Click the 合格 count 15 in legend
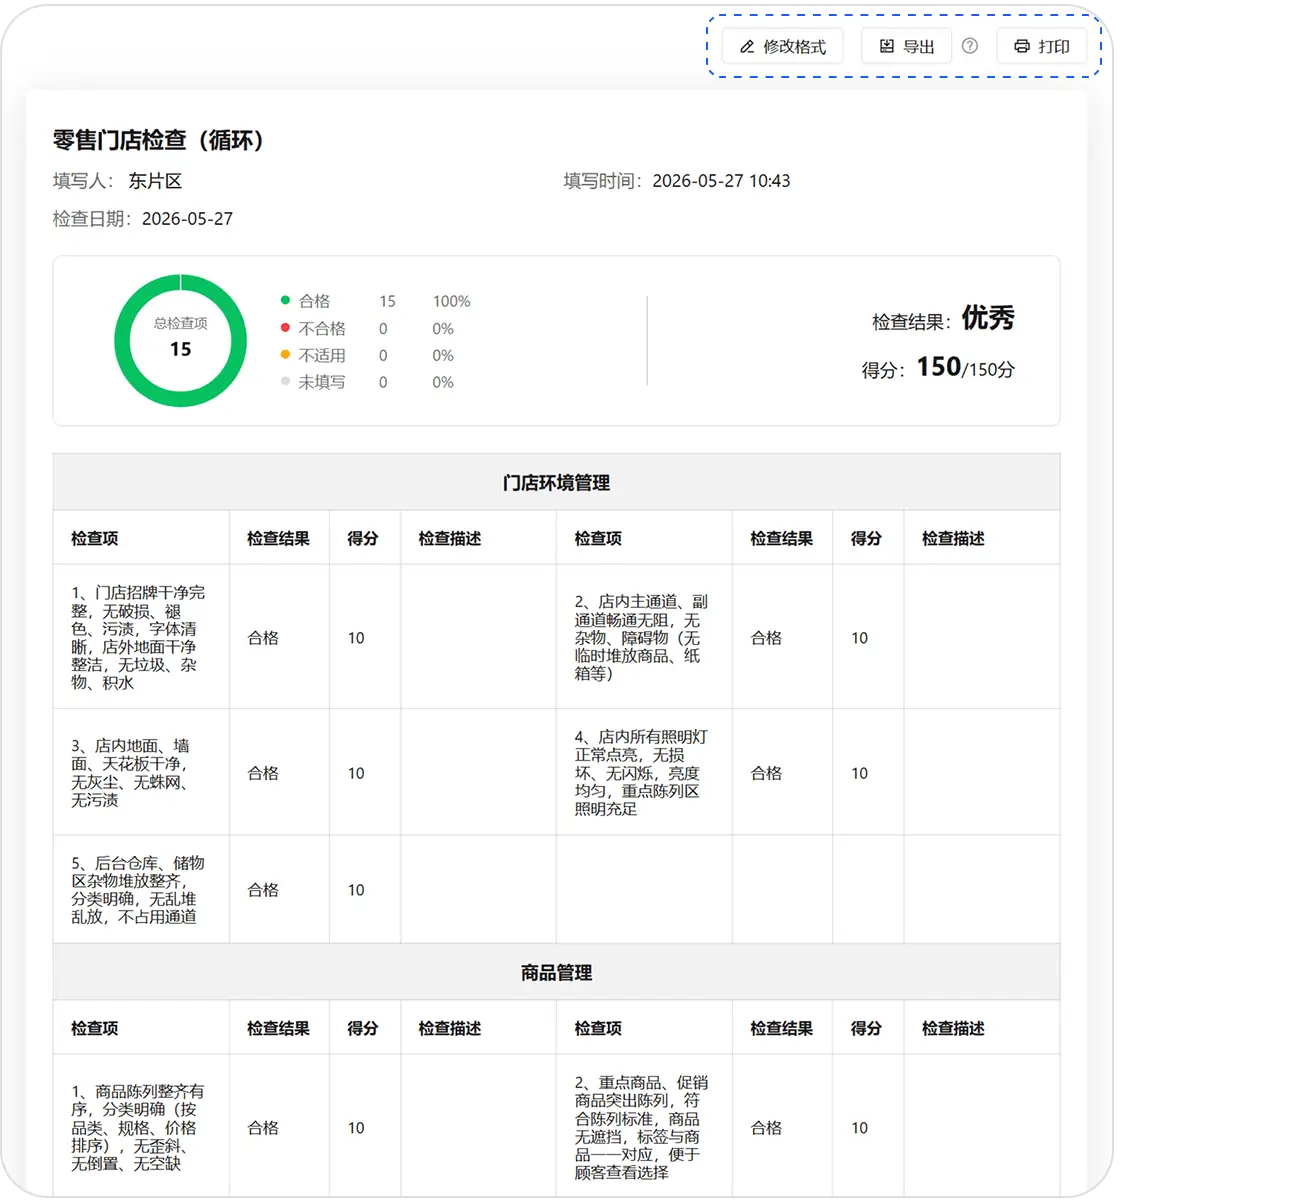Image resolution: width=1300 pixels, height=1200 pixels. 387,301
